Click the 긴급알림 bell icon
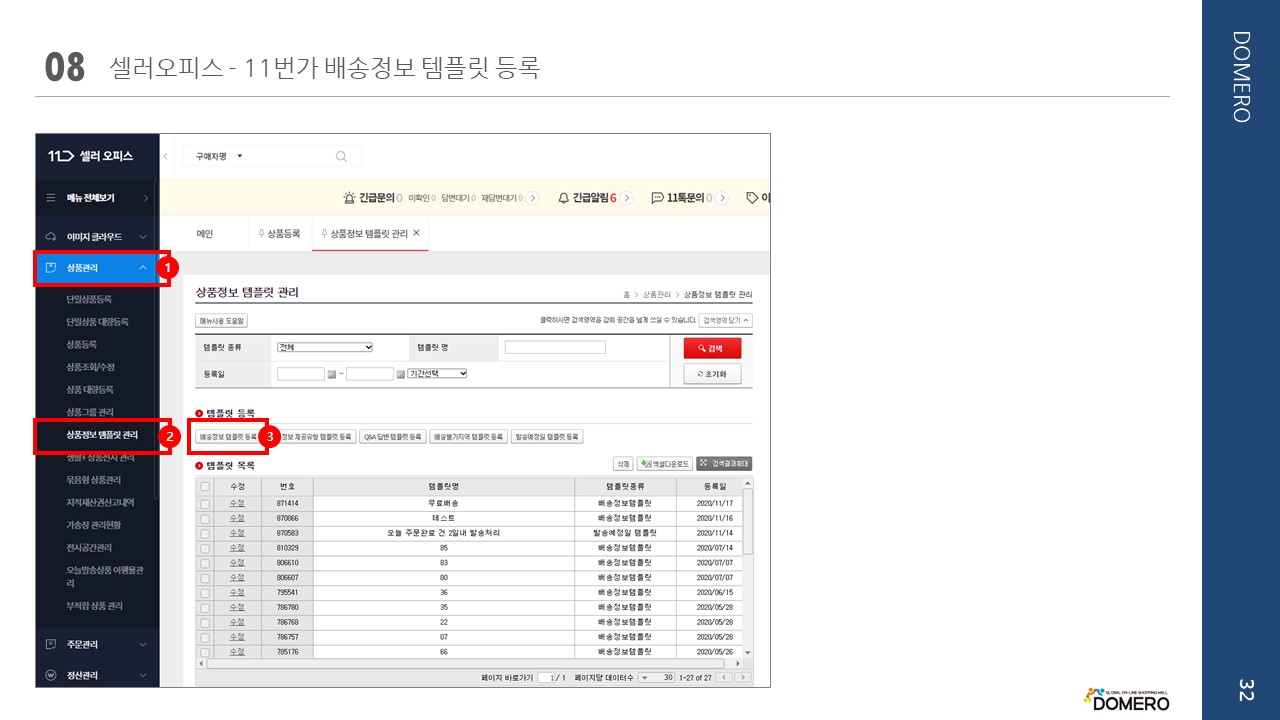The width and height of the screenshot is (1280, 720). click(x=564, y=198)
